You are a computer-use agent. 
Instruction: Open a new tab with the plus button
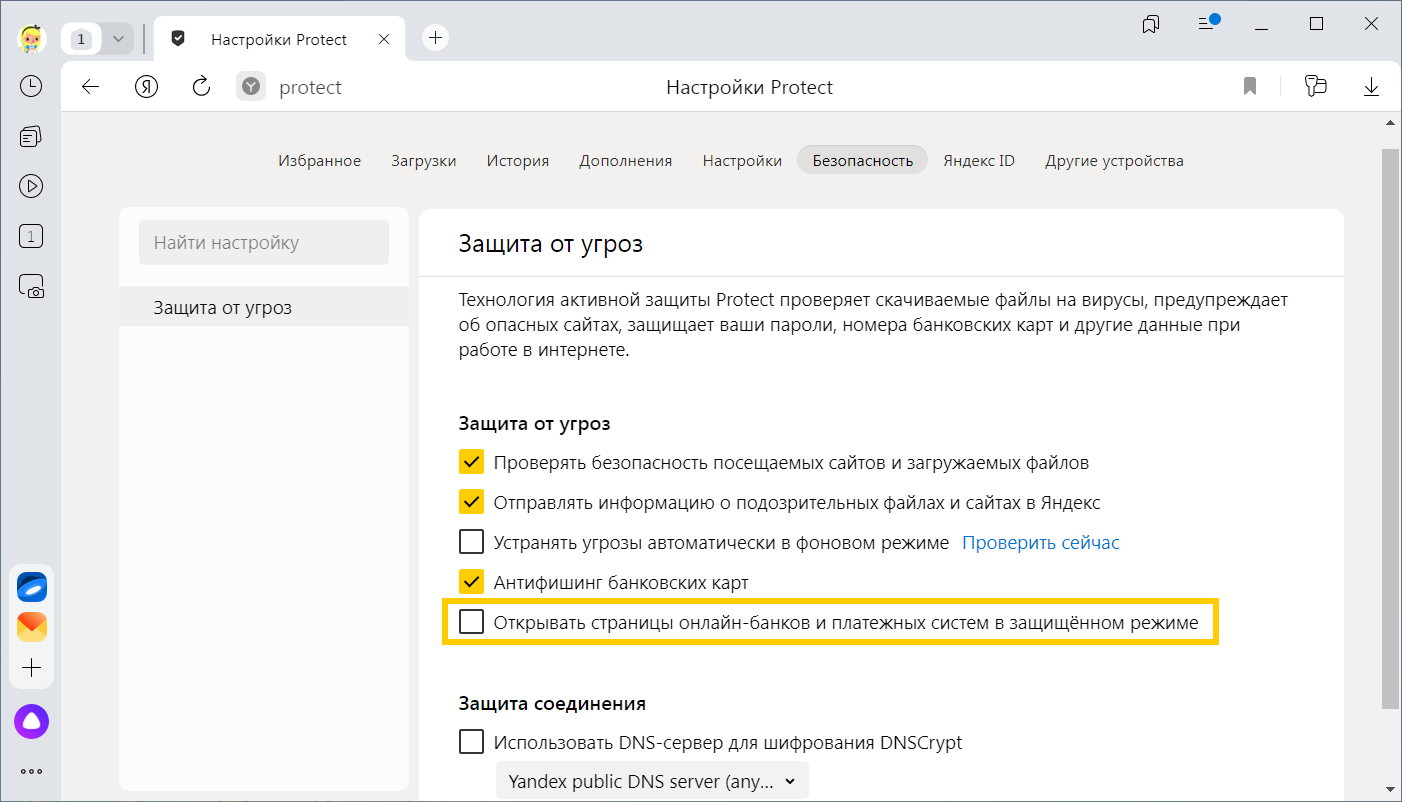click(435, 39)
